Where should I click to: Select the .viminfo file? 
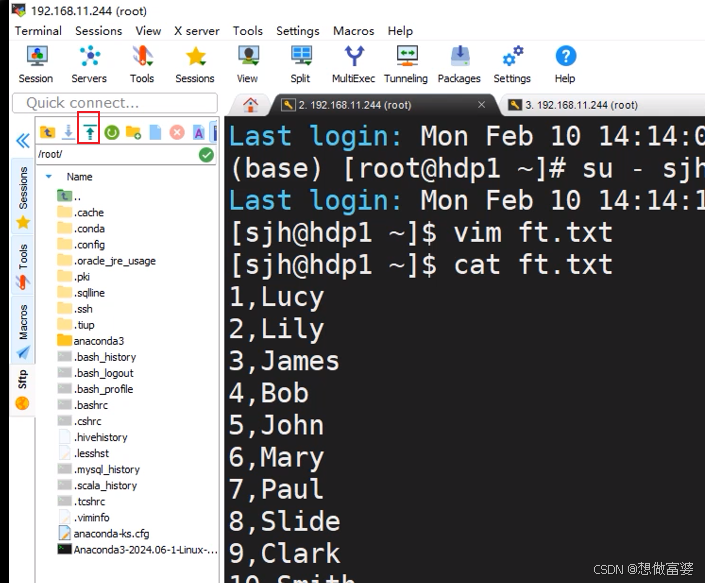[x=84, y=517]
